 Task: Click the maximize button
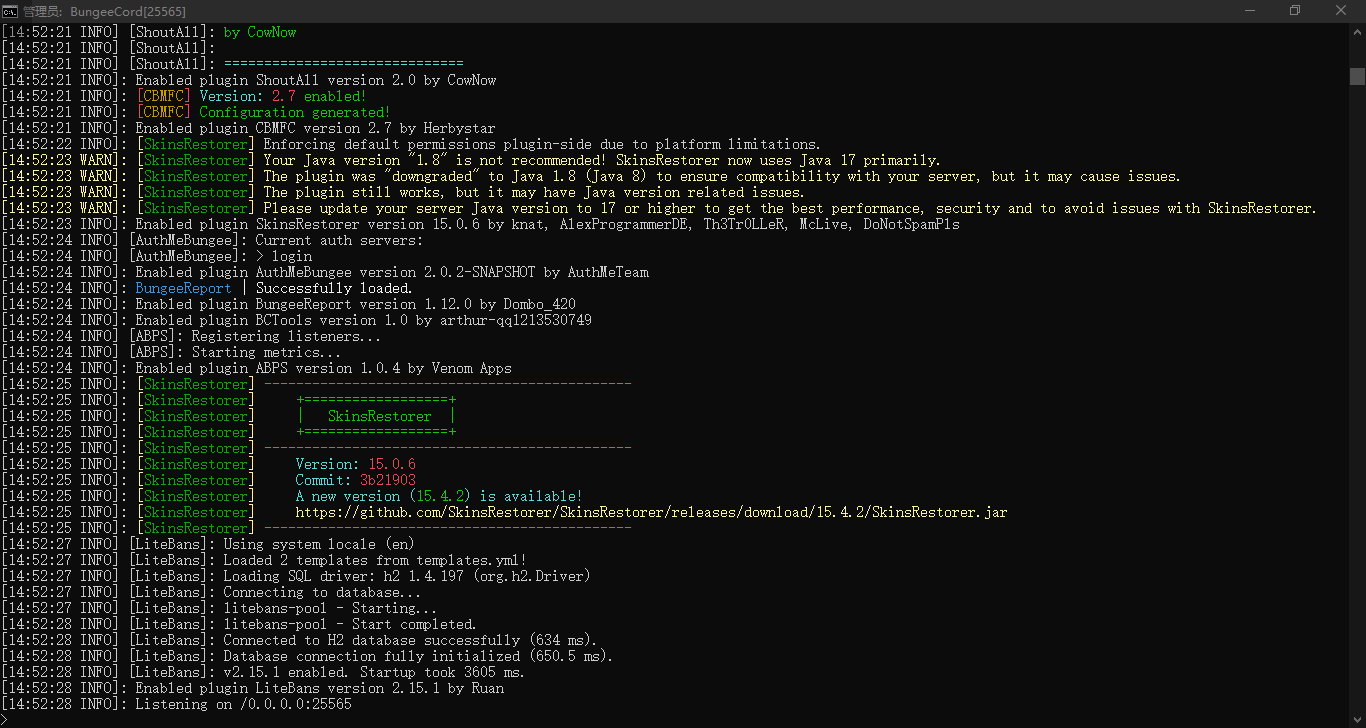click(x=1295, y=10)
